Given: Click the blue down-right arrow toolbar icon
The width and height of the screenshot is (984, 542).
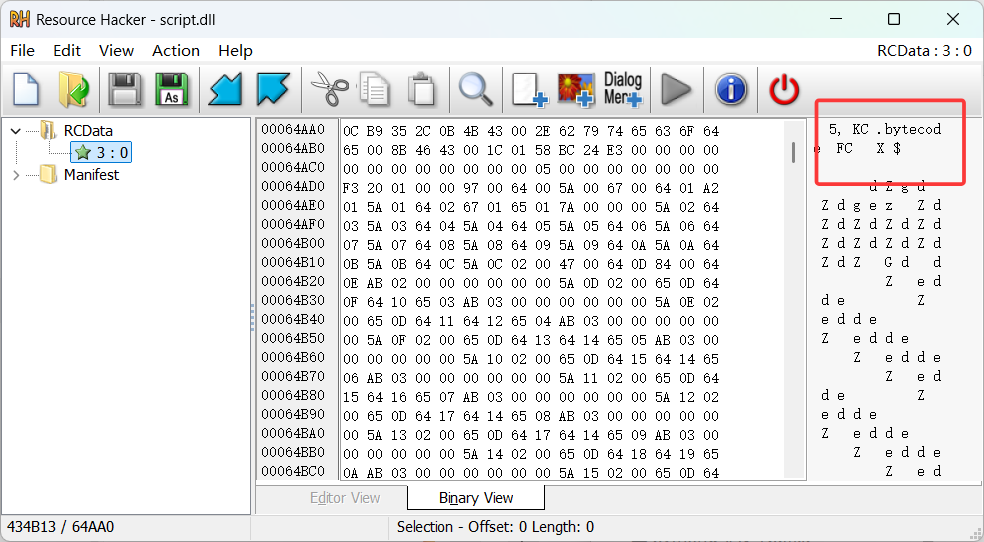Looking at the screenshot, I should (x=273, y=89).
